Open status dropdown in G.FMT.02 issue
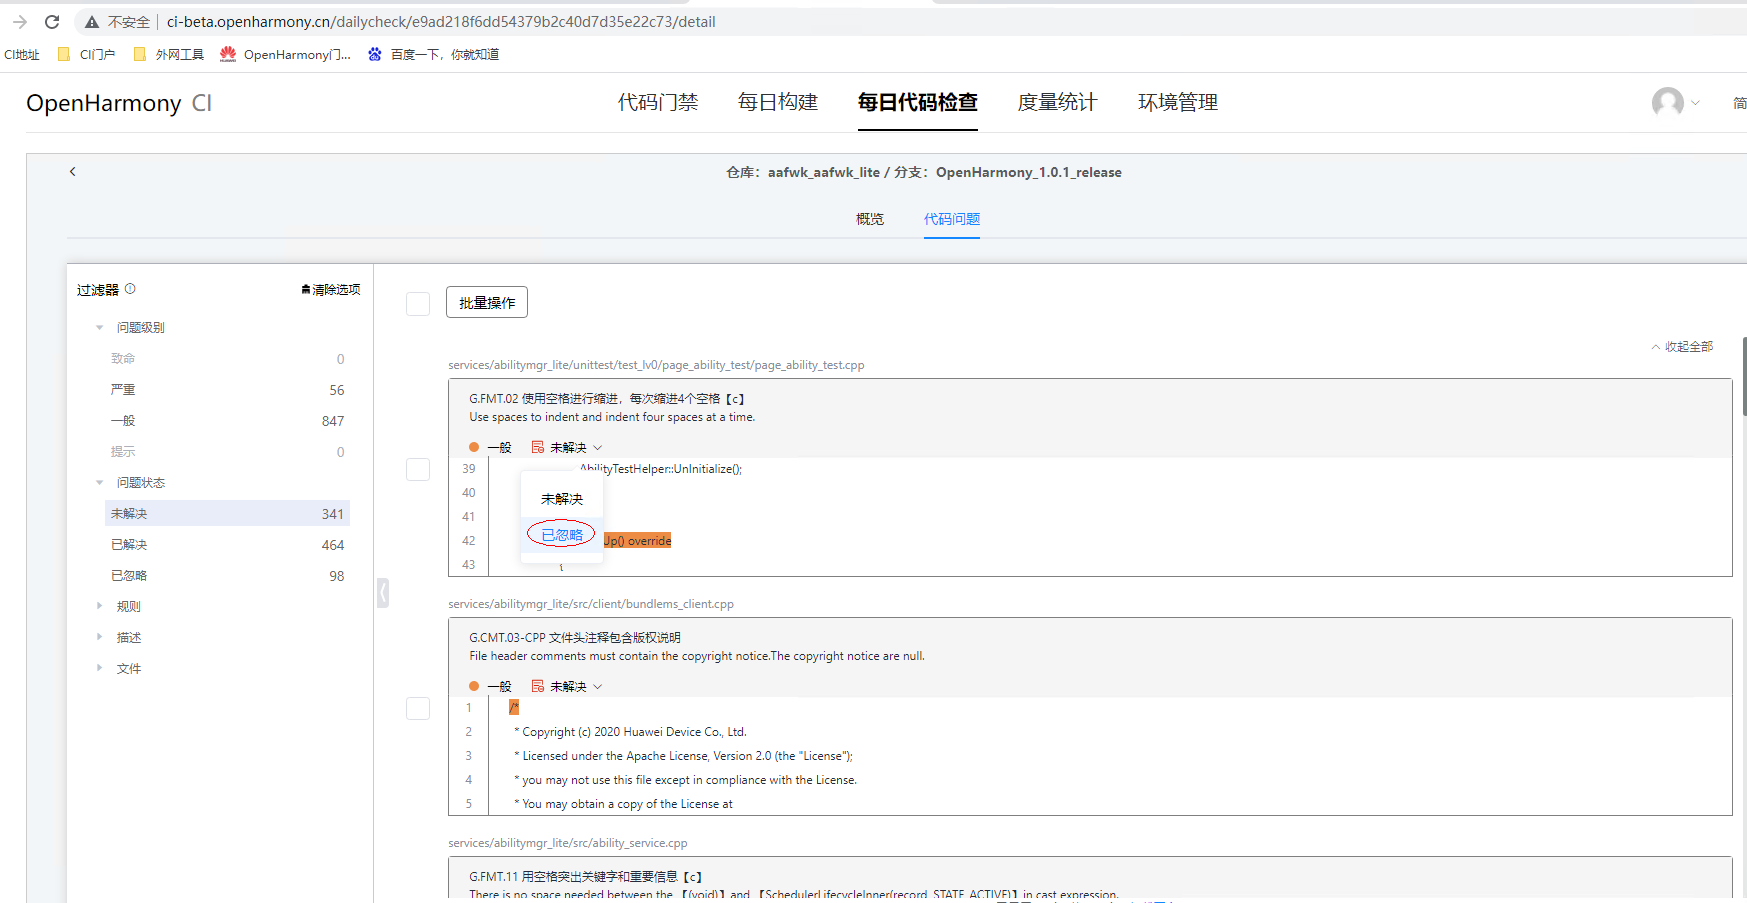 point(598,447)
